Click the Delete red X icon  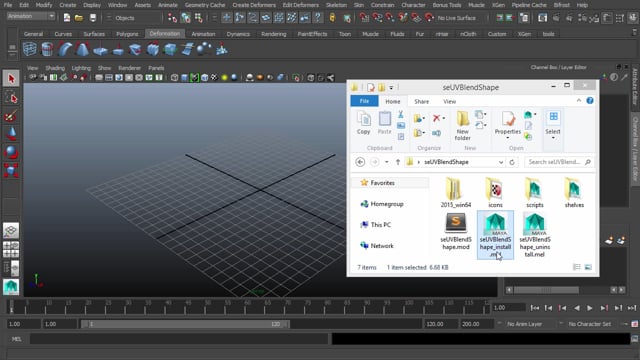pos(437,118)
